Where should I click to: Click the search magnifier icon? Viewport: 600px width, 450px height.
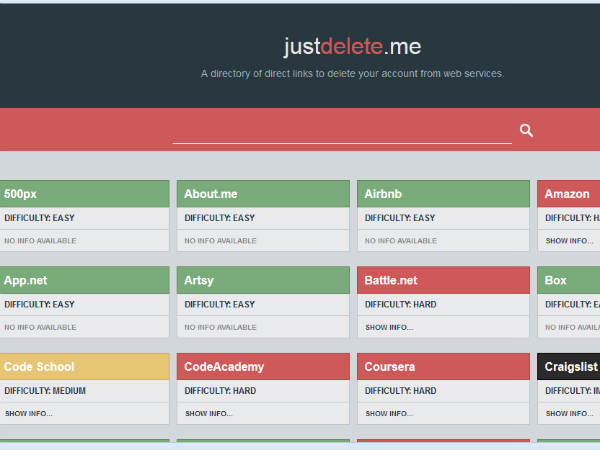pyautogui.click(x=527, y=130)
